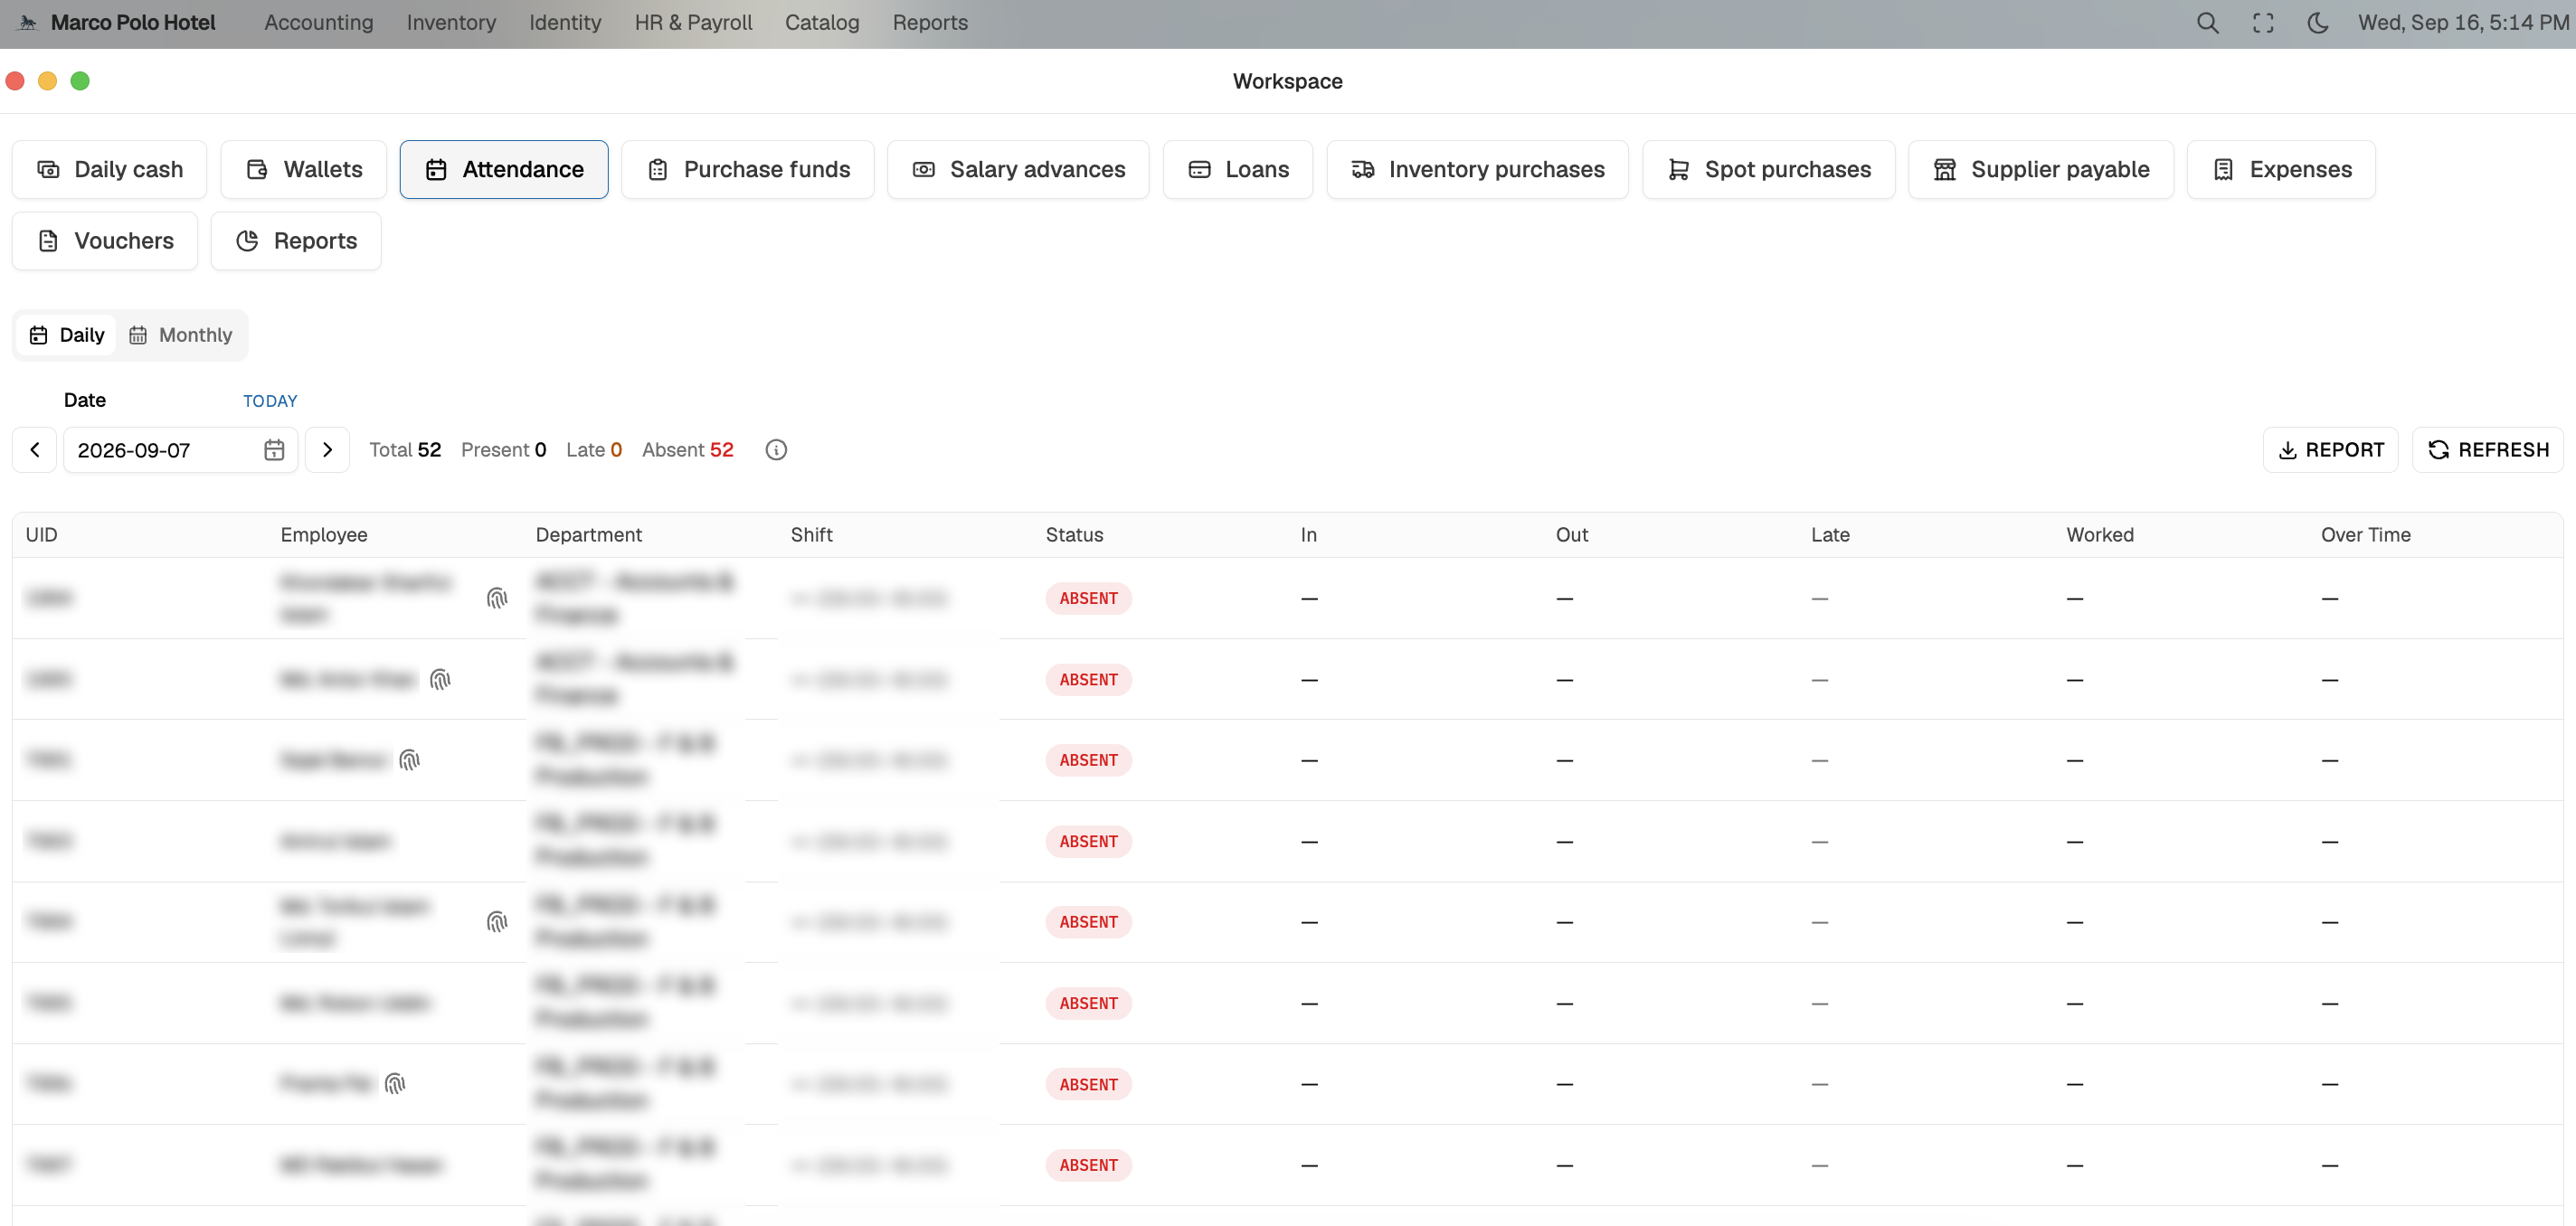Click the banknote icon on Salary advances
The width and height of the screenshot is (2576, 1226).
pos(924,170)
